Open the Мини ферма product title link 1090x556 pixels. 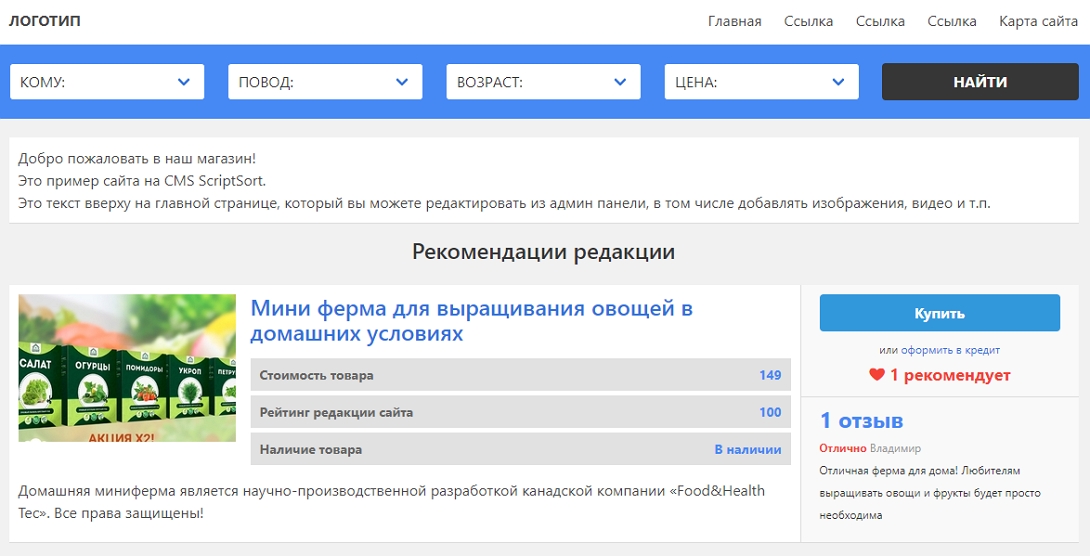471,321
